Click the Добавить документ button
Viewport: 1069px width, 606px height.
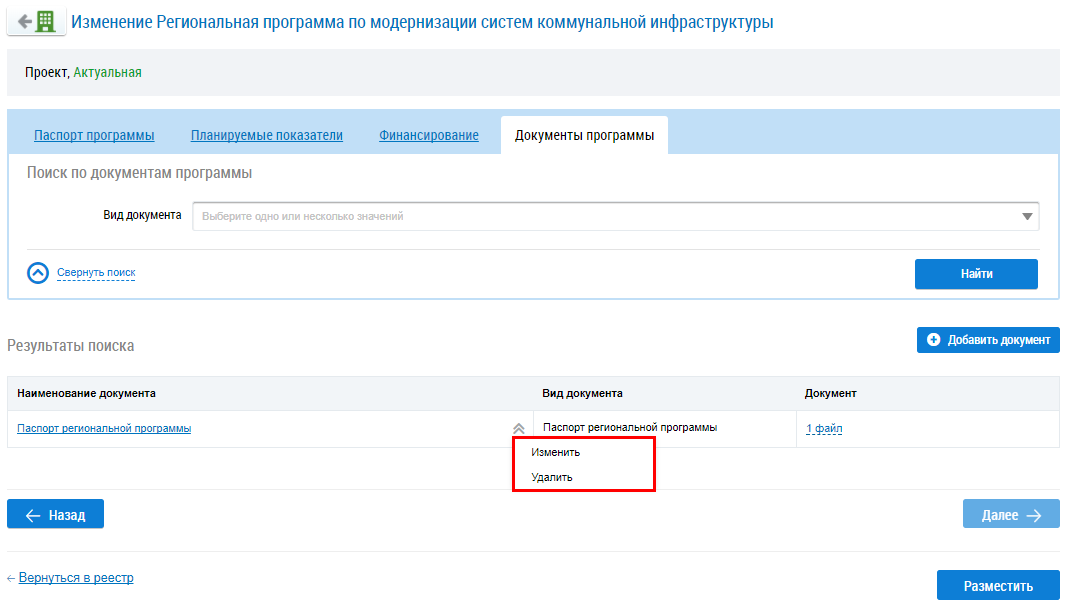coord(988,340)
